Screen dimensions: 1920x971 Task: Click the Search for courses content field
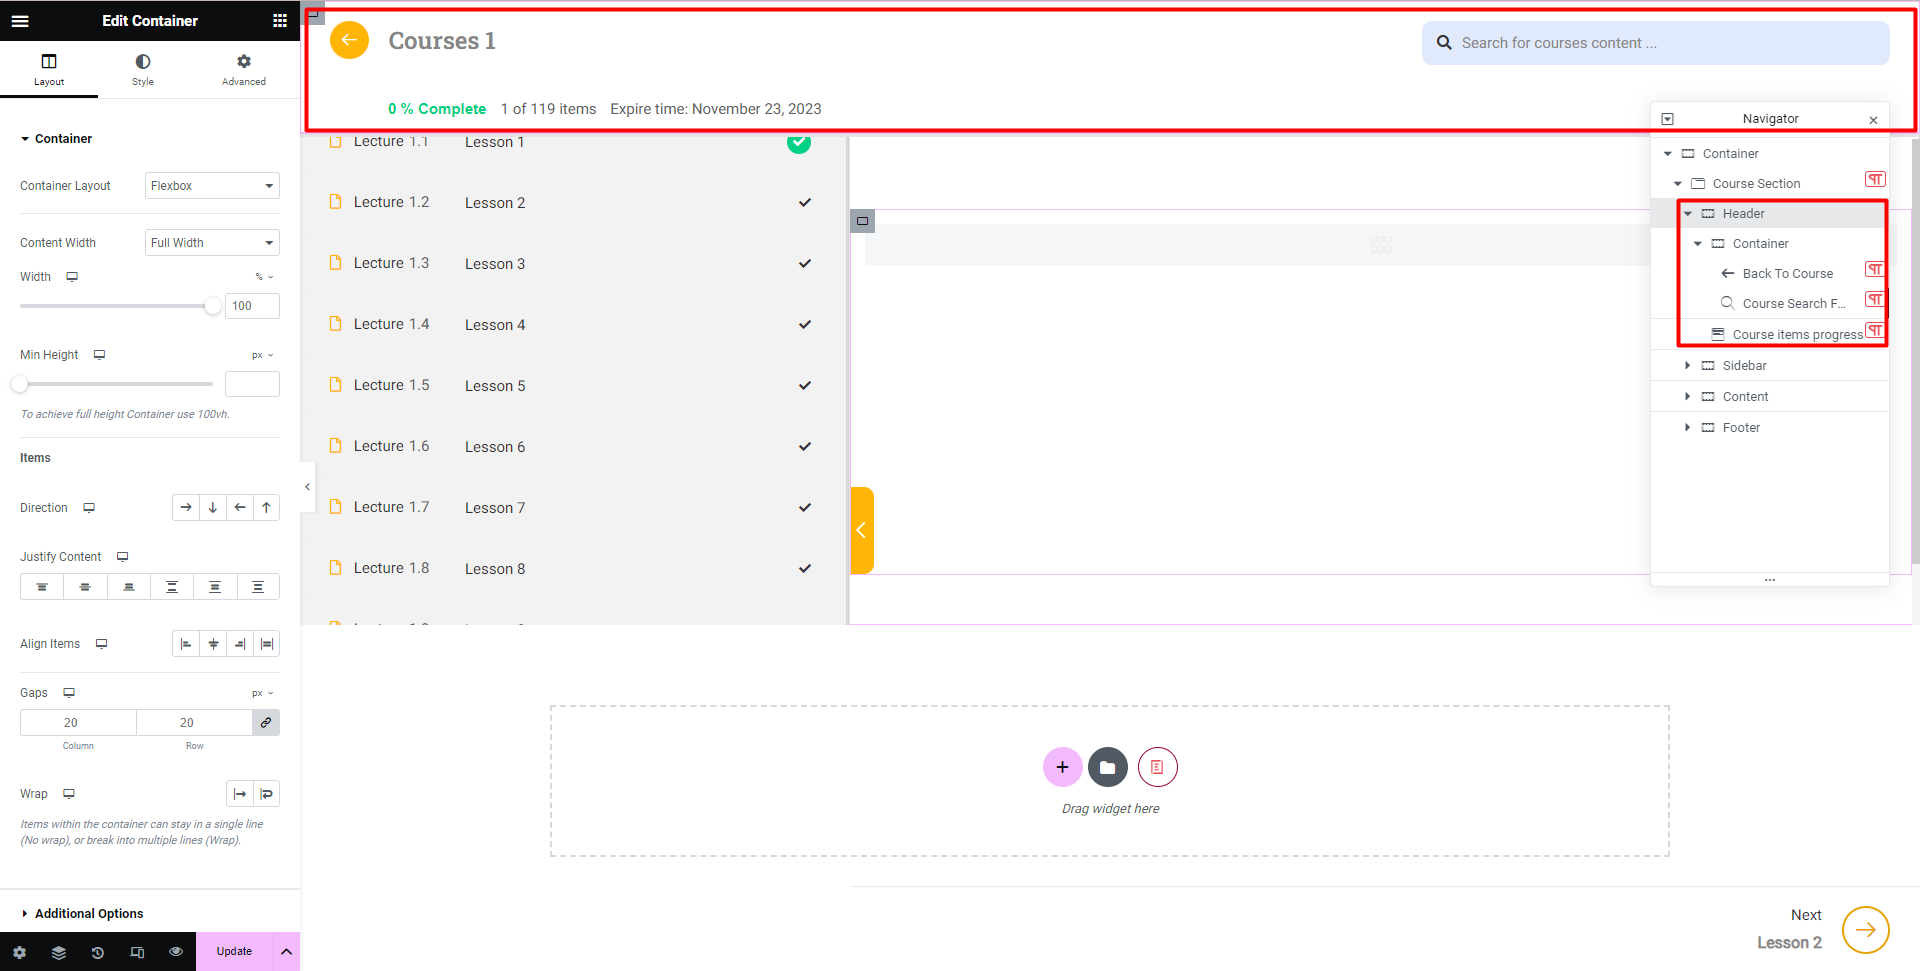pyautogui.click(x=1656, y=43)
